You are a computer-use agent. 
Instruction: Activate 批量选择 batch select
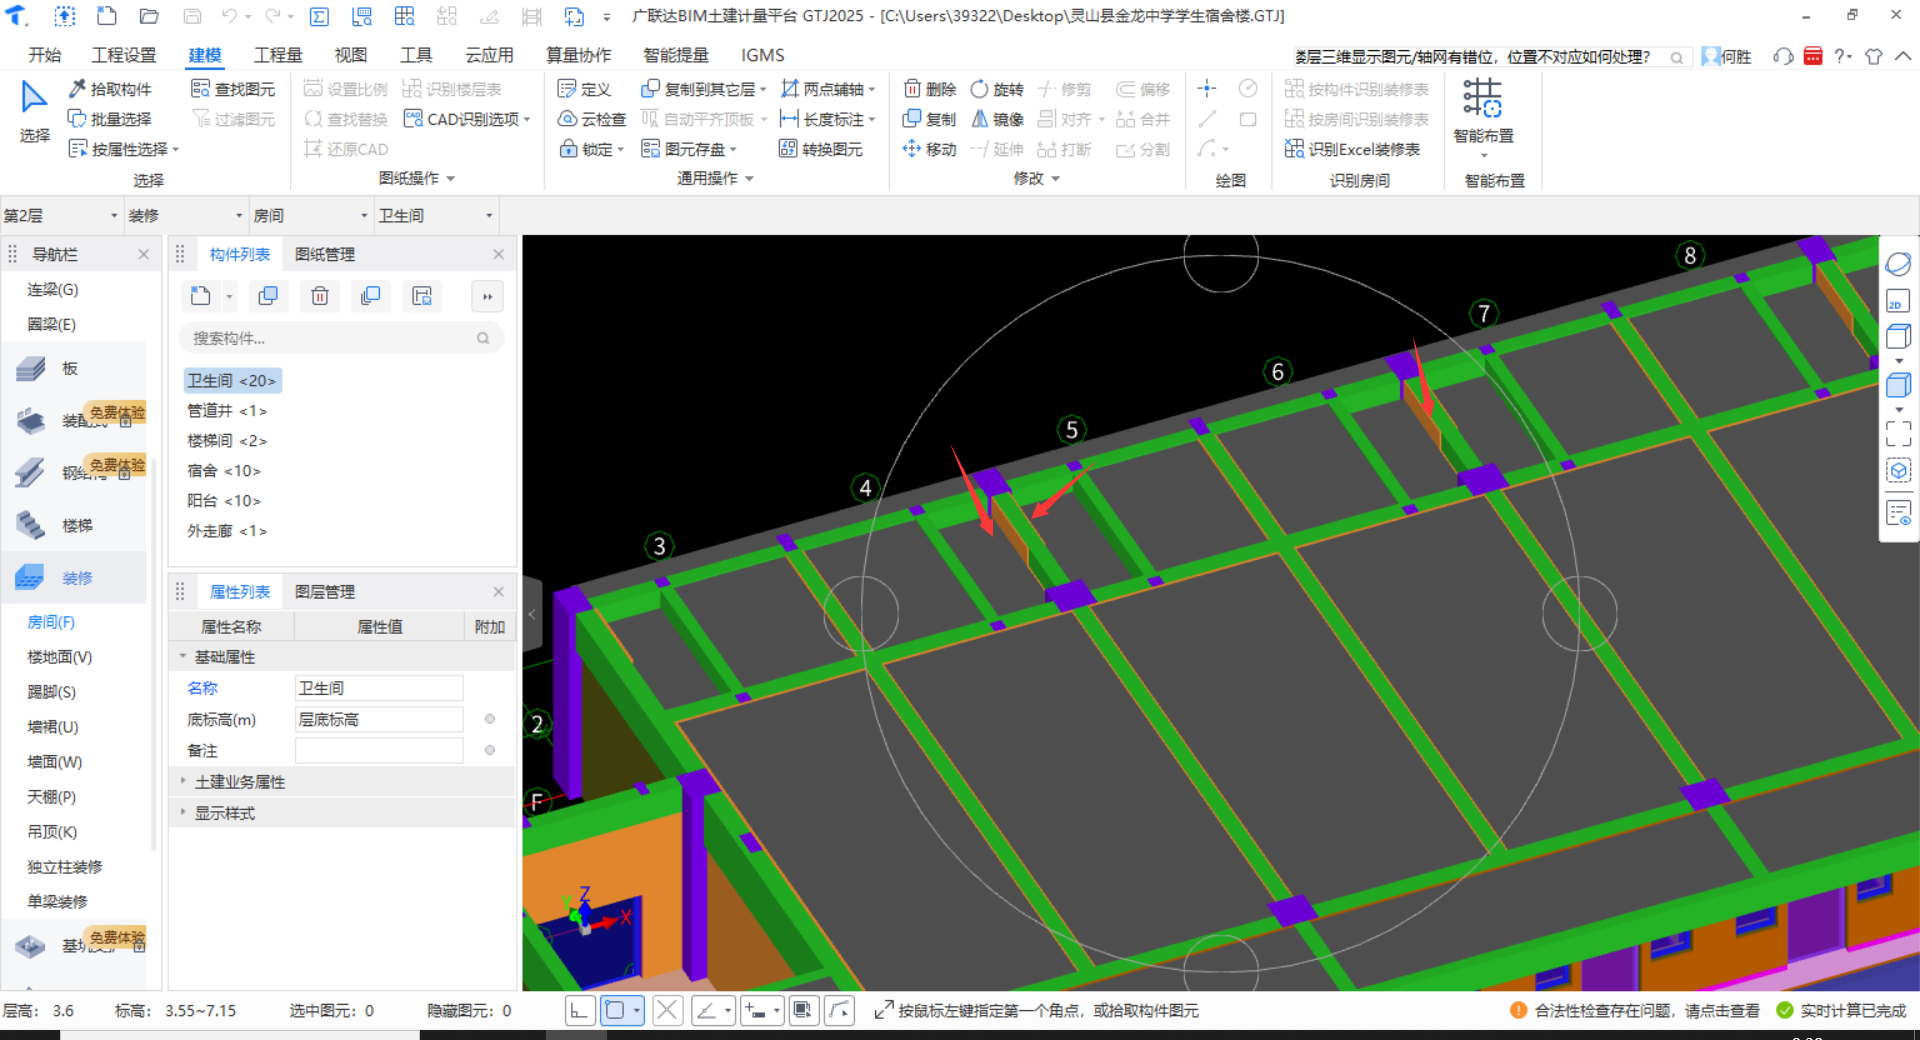coord(110,119)
